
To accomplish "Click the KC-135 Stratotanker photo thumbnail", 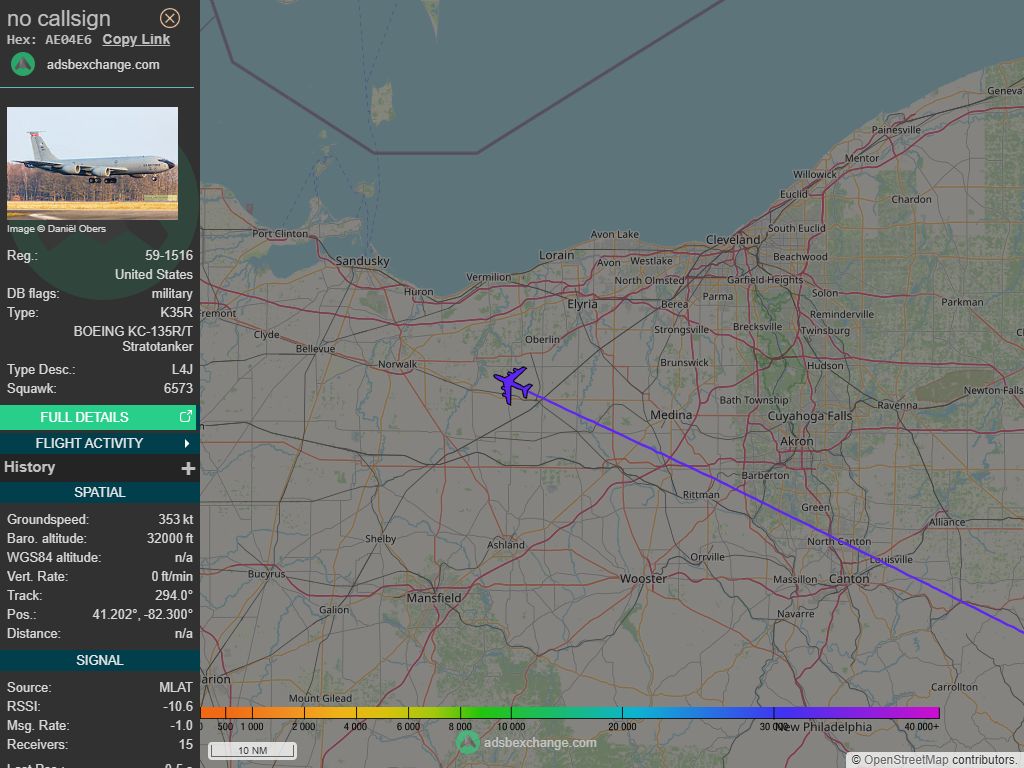I will [93, 163].
